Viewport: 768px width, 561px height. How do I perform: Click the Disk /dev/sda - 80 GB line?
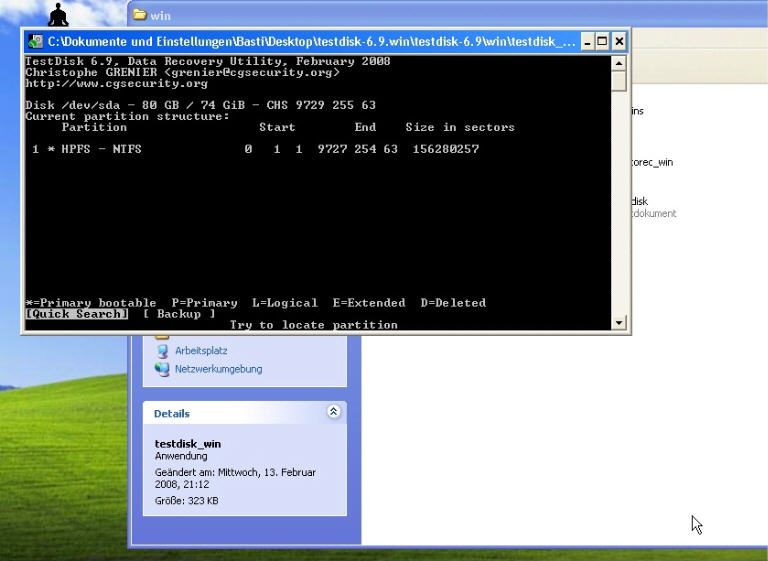pyautogui.click(x=200, y=105)
